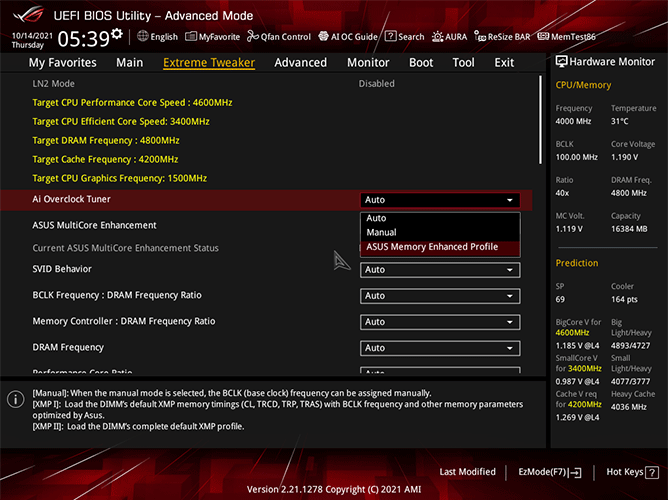Open the Hot Keys help
The width and height of the screenshot is (668, 500).
pos(630,472)
